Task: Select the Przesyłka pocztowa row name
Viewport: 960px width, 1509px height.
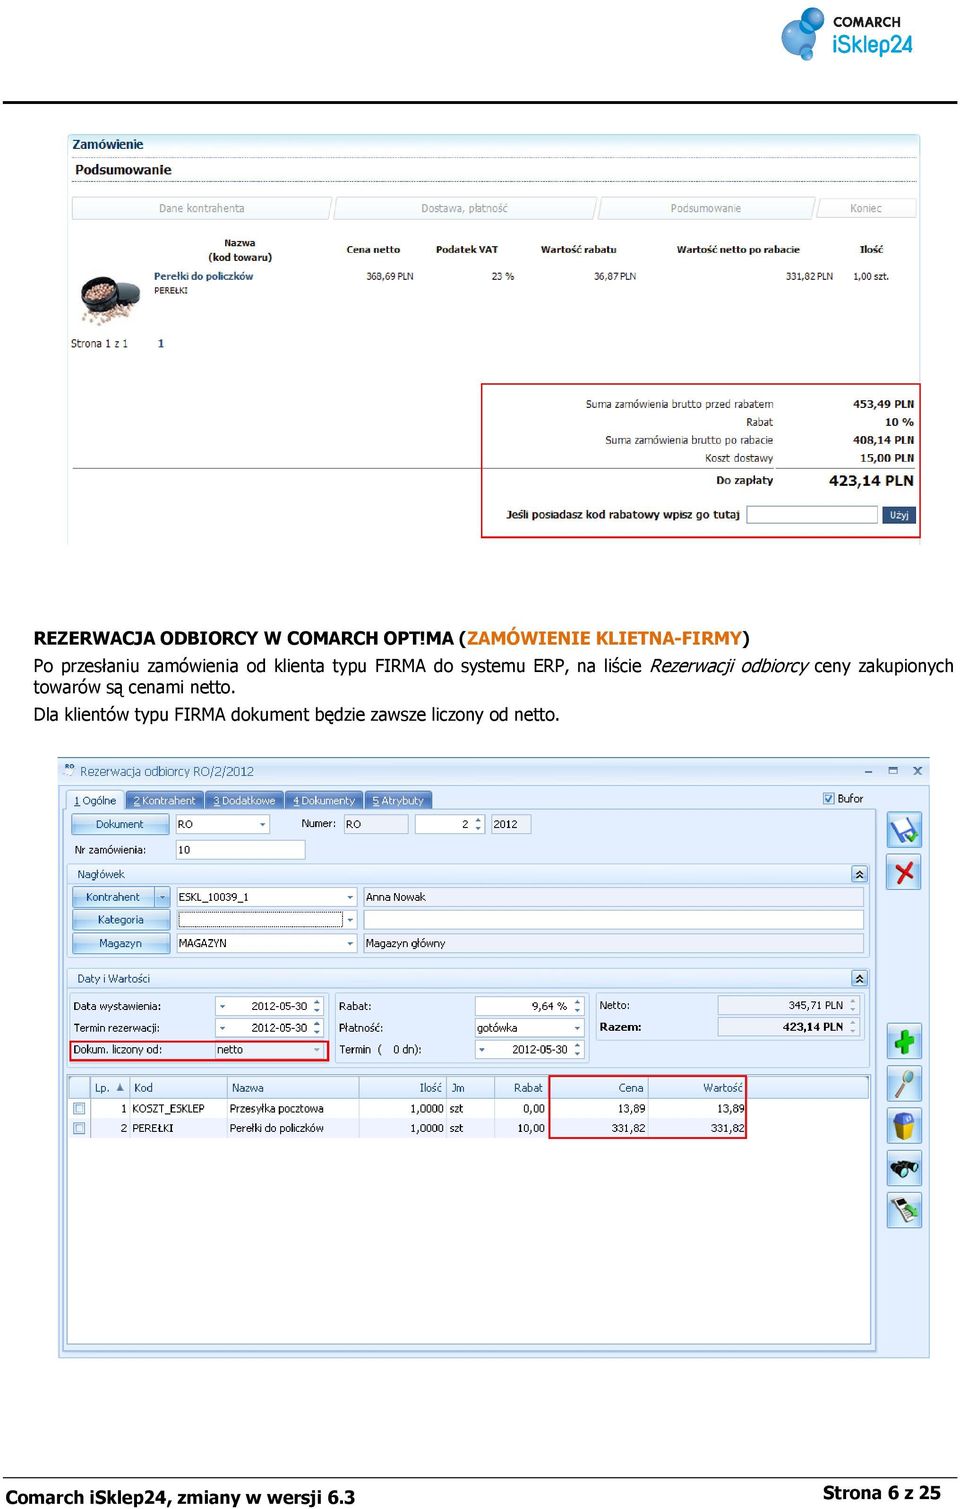Action: pyautogui.click(x=277, y=1108)
